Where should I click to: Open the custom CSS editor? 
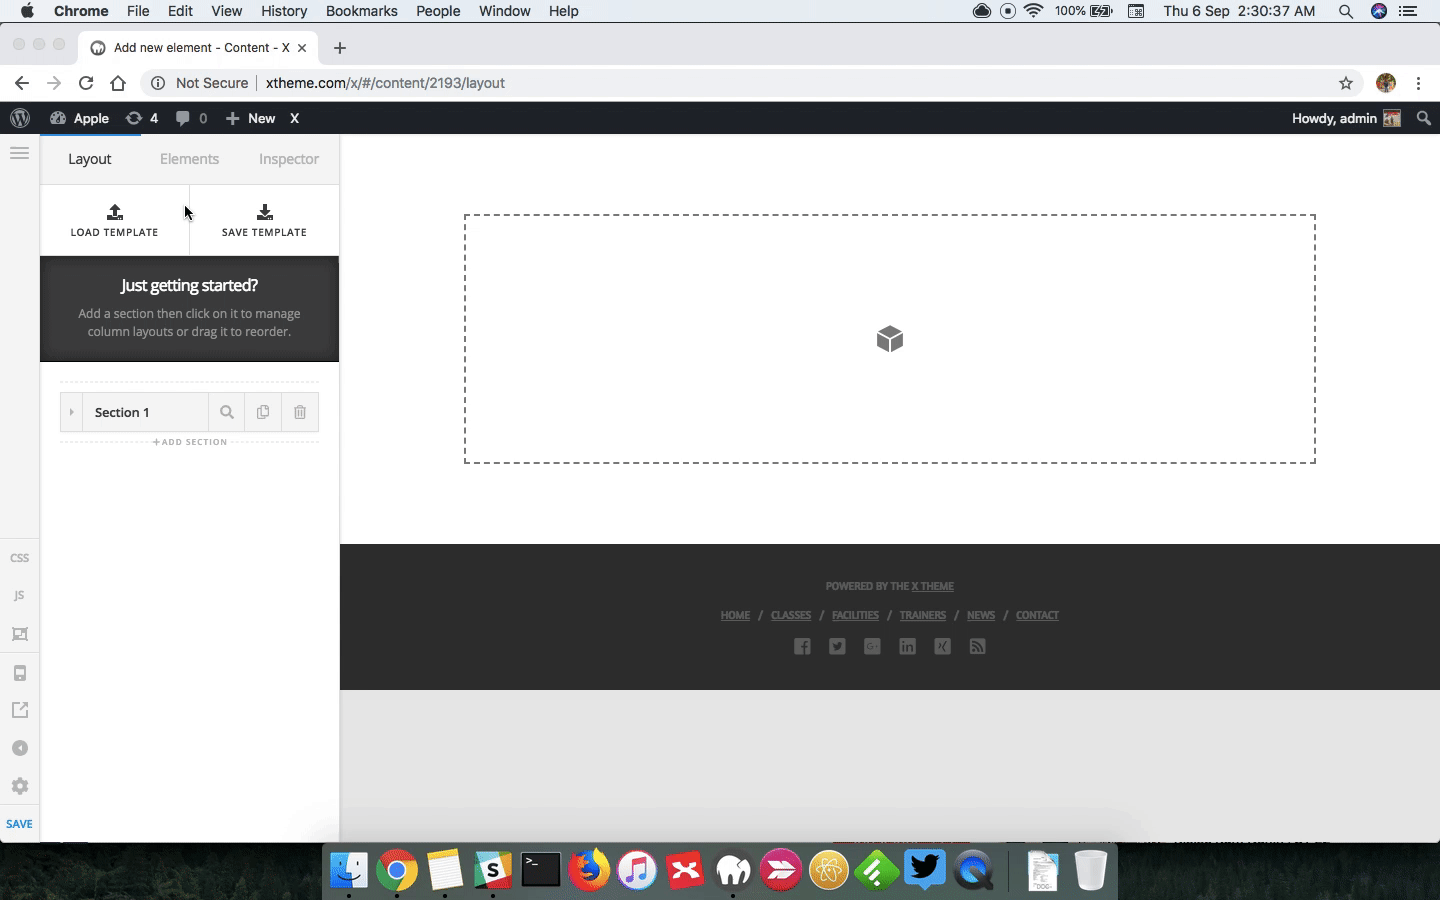pos(19,558)
